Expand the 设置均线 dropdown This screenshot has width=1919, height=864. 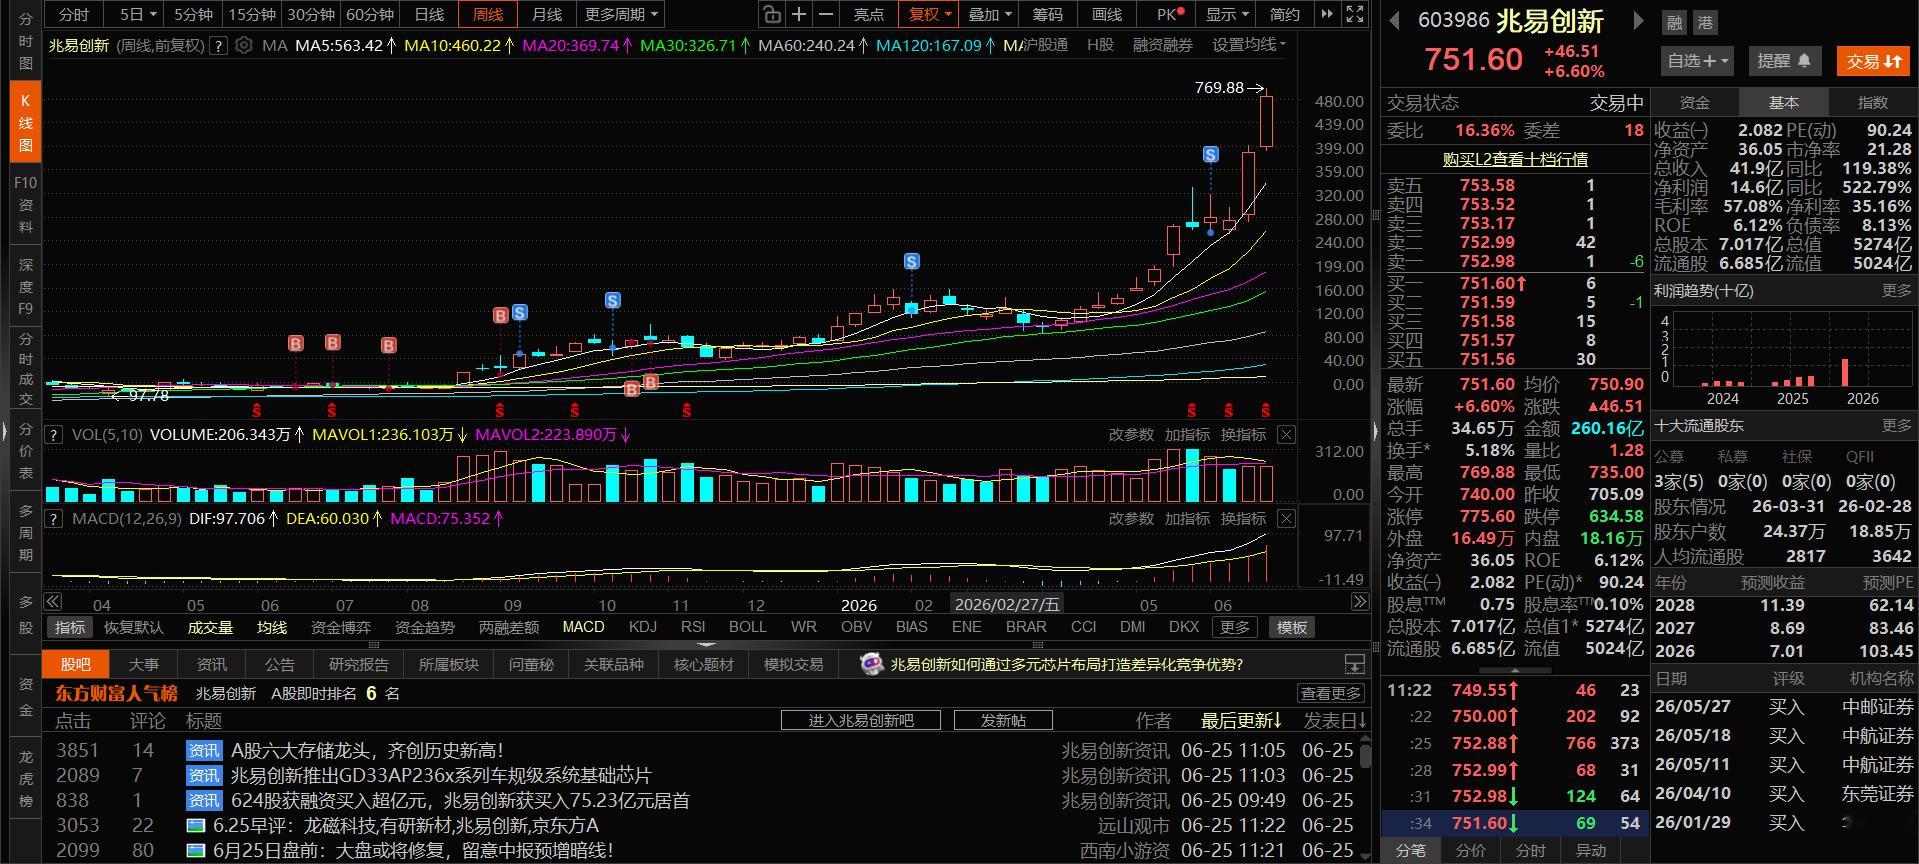(1249, 45)
